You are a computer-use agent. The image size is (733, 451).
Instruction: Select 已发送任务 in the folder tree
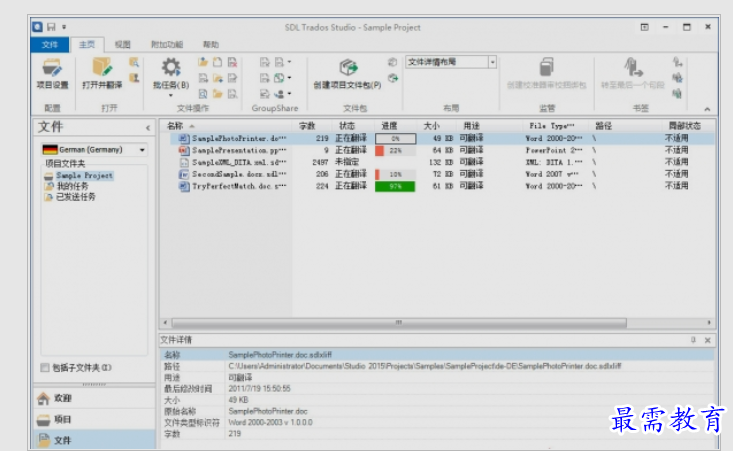click(76, 197)
